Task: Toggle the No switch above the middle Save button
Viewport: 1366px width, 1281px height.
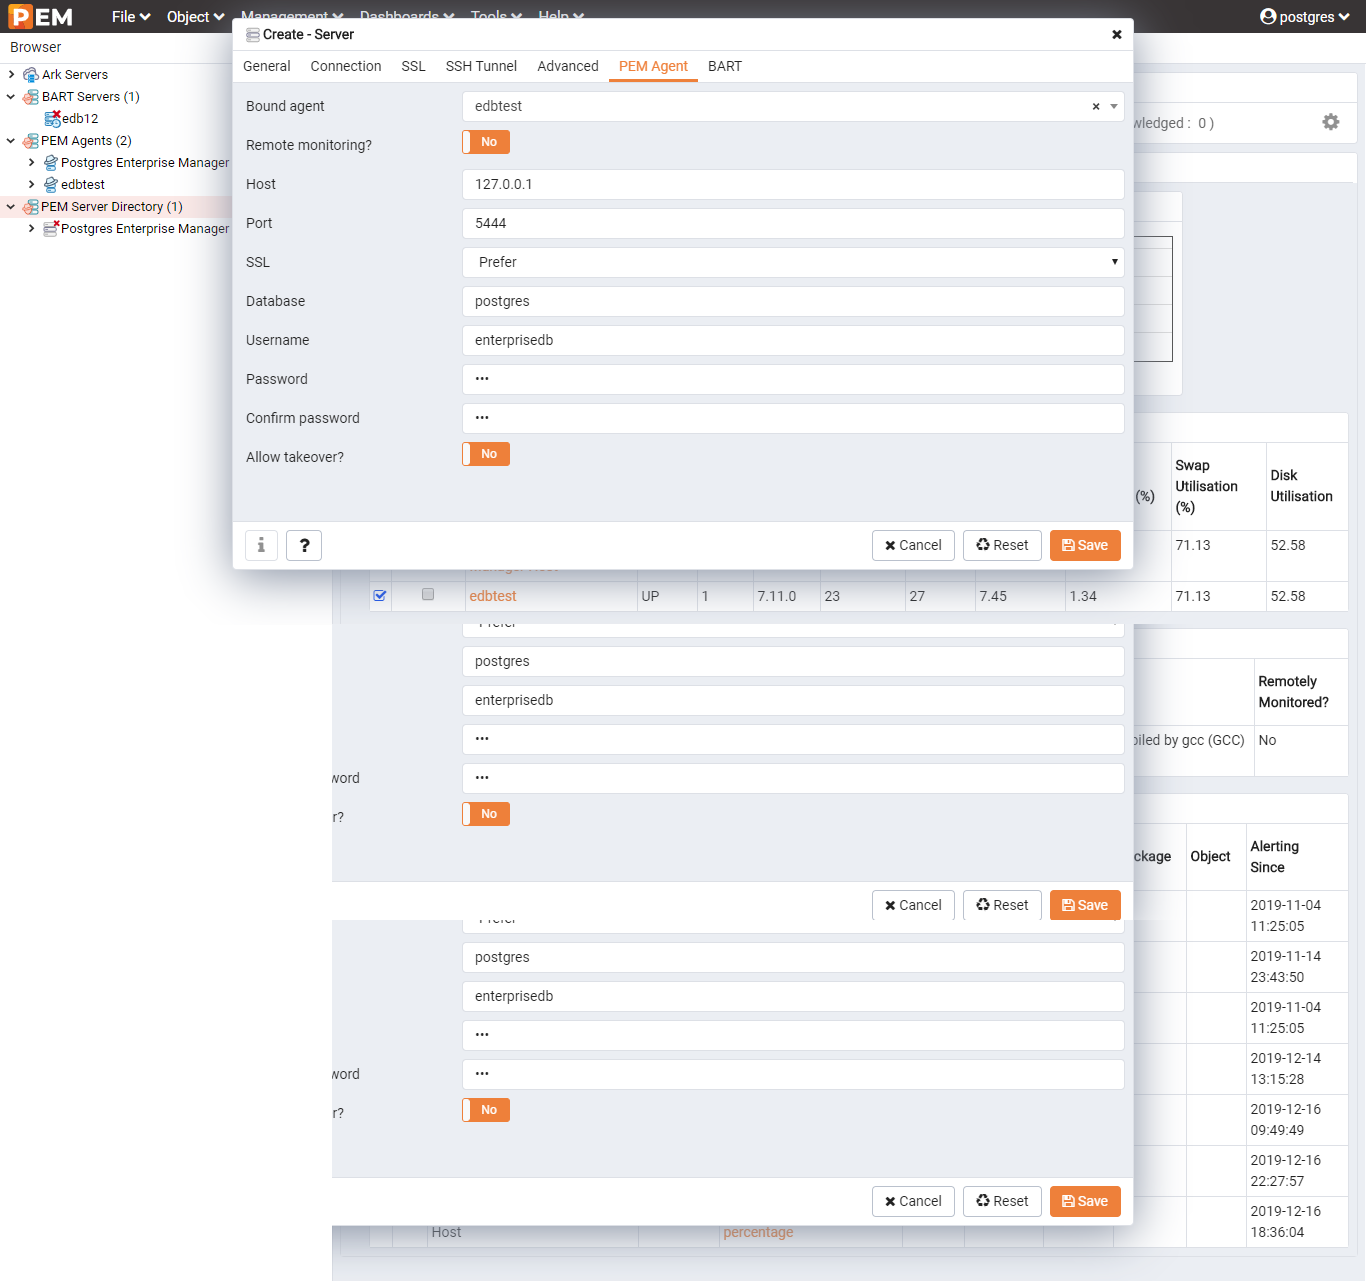Action: (x=486, y=814)
